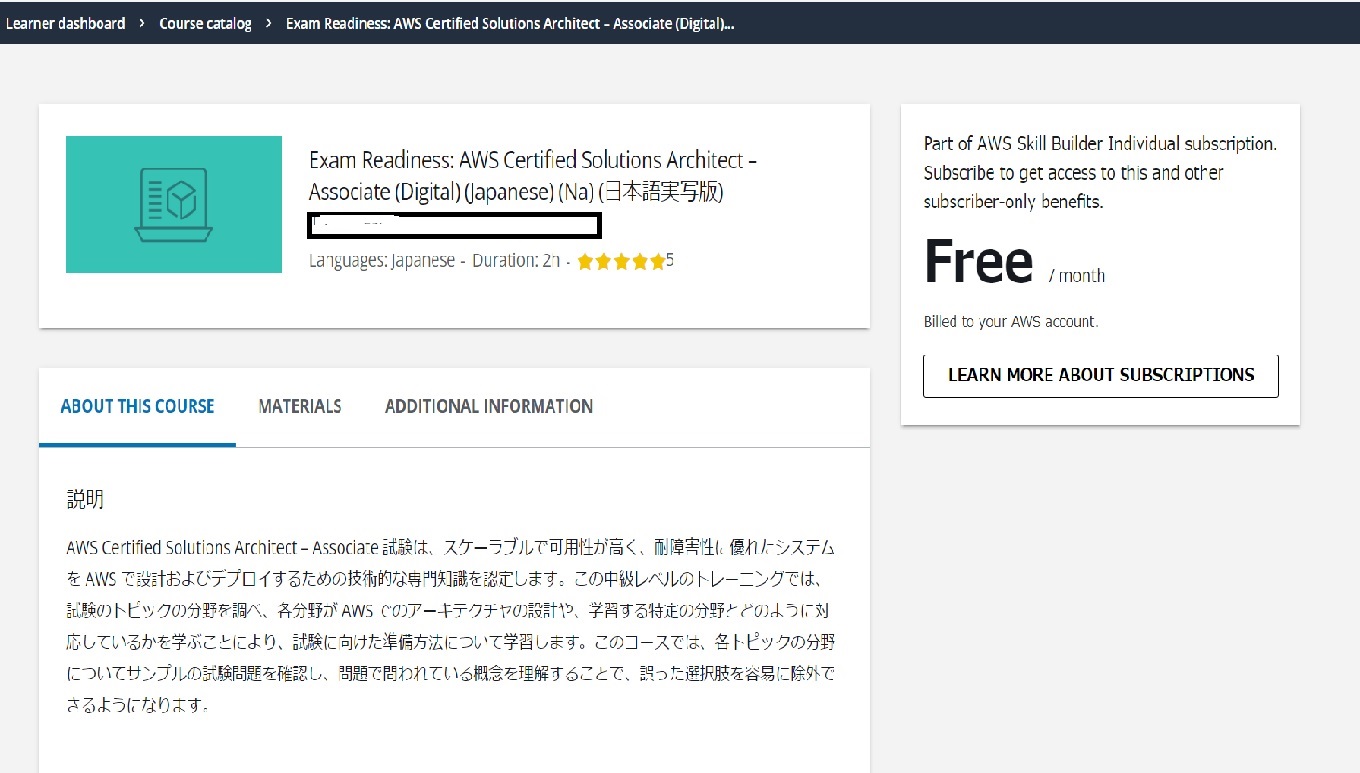
Task: Click the five-star rating icons
Action: pyautogui.click(x=621, y=261)
